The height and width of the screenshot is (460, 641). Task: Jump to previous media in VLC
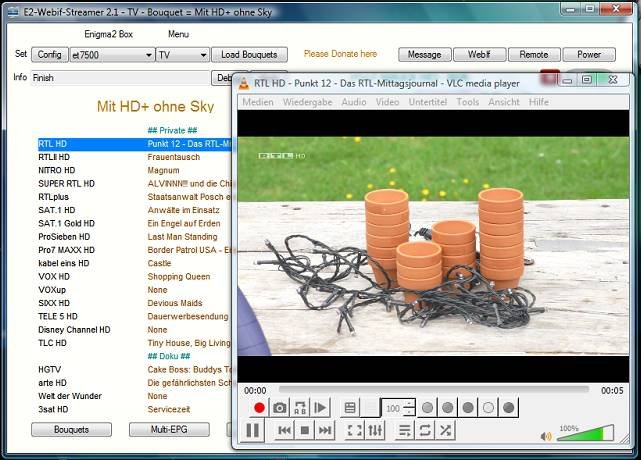(x=285, y=430)
